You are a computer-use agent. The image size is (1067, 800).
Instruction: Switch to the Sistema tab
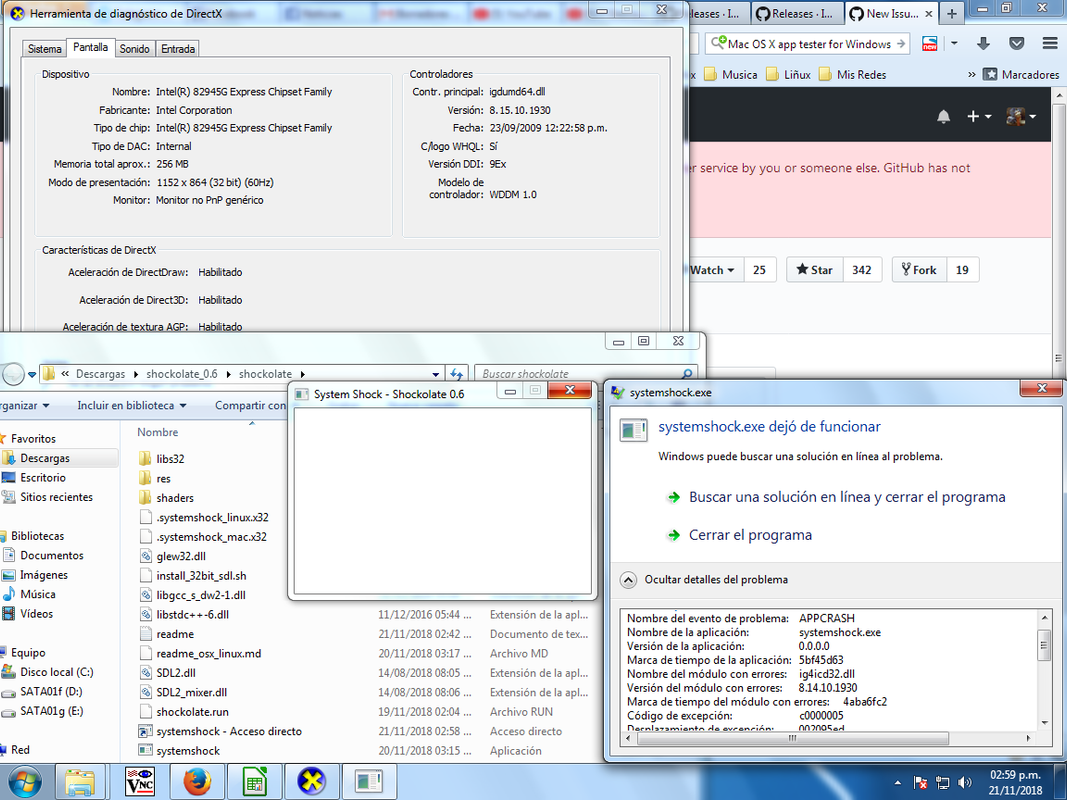tap(44, 49)
